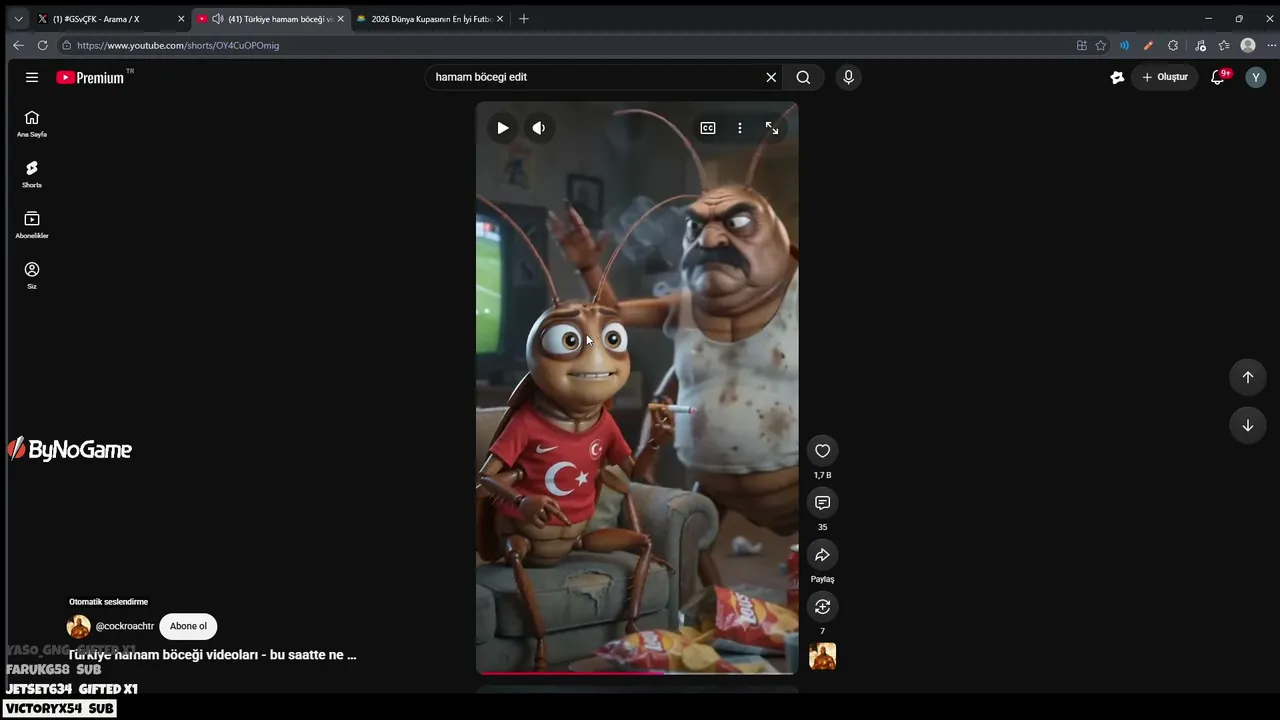The height and width of the screenshot is (720, 1280).
Task: Play the paused Shorts video
Action: click(x=502, y=128)
